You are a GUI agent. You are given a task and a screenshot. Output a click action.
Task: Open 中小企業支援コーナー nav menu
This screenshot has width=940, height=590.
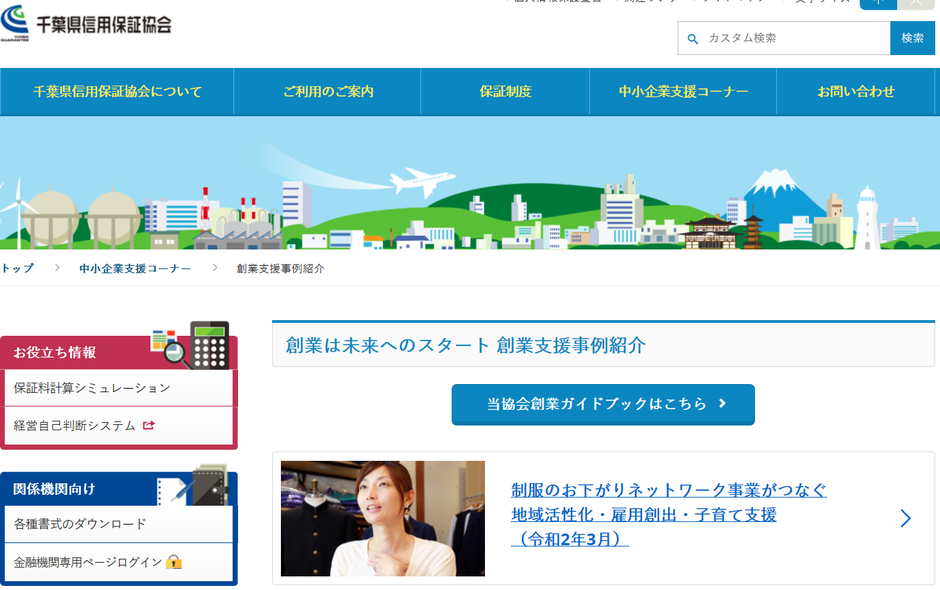[683, 92]
